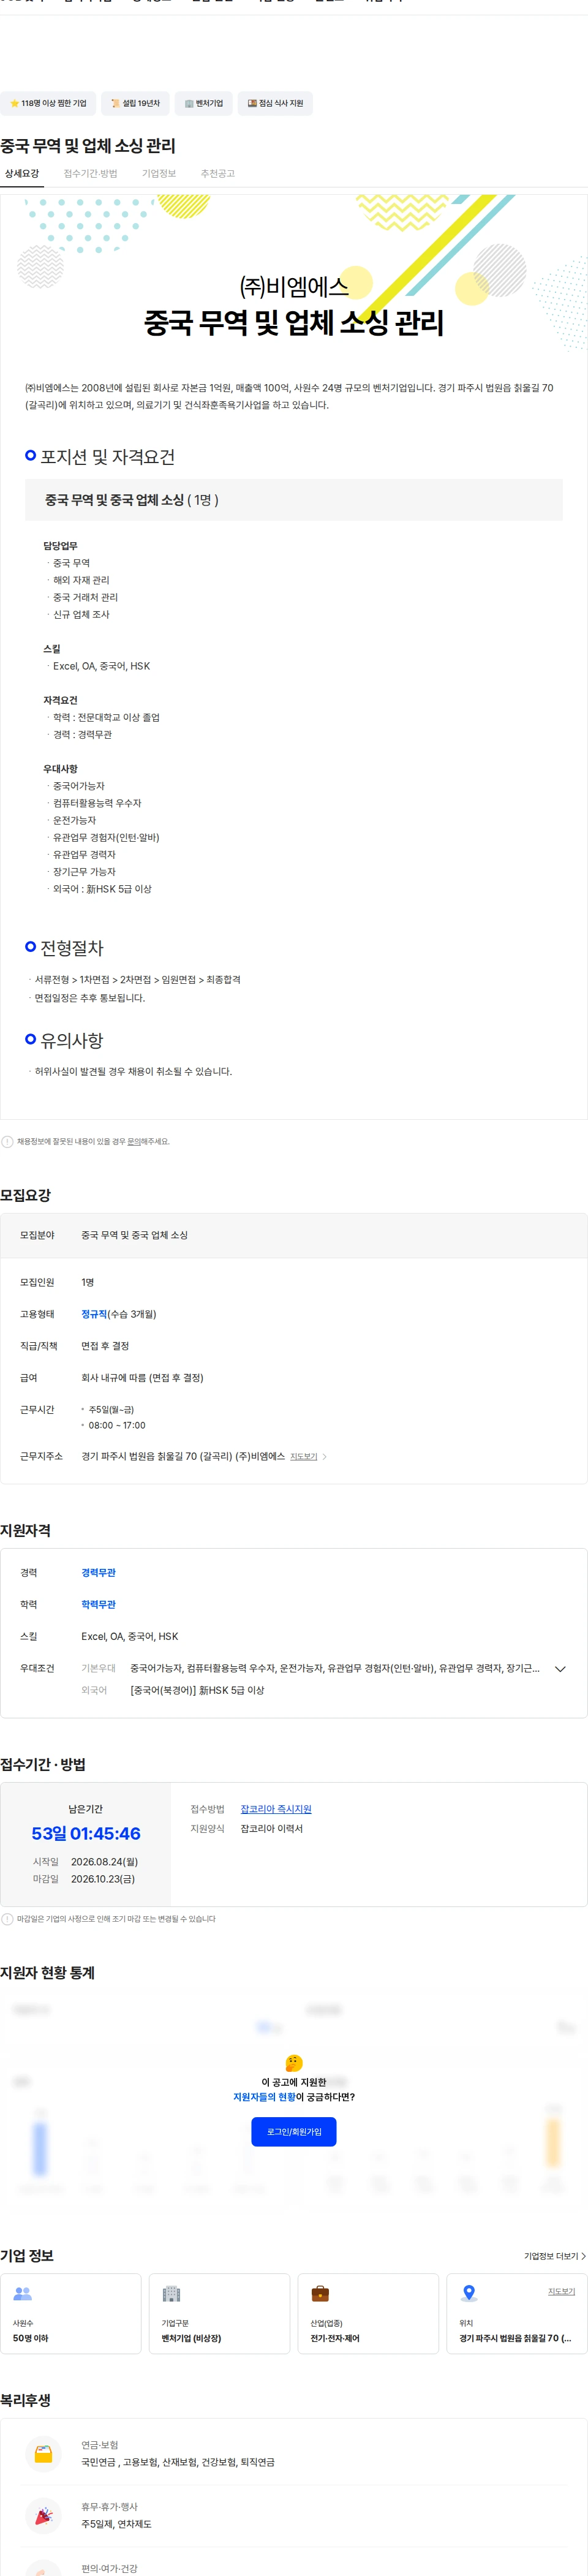
Task: Click the 주5일제, 연차제도 text
Action: coord(116,2524)
